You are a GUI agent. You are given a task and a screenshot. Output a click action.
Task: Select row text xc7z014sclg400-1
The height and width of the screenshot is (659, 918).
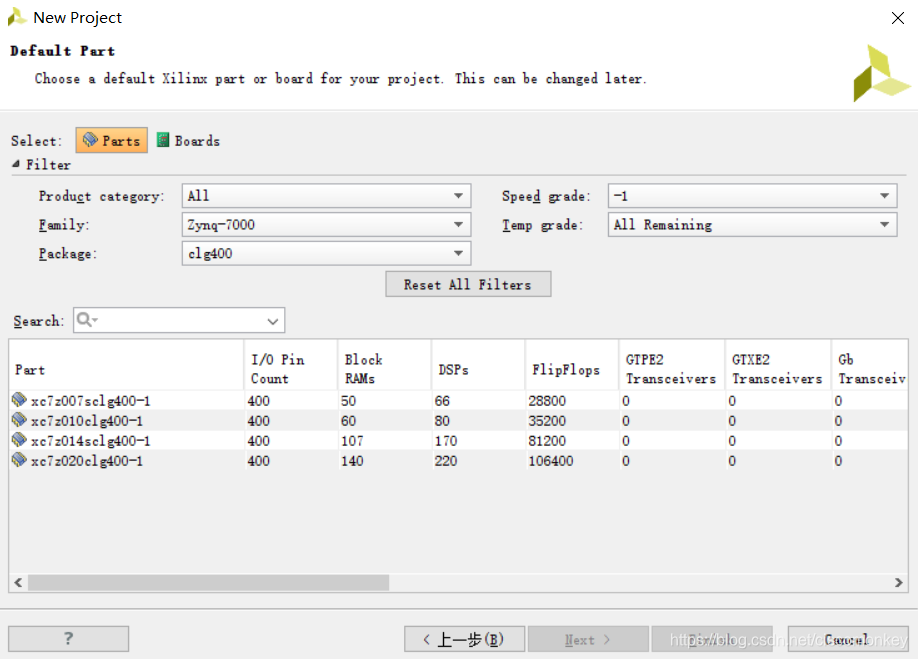[x=91, y=441]
